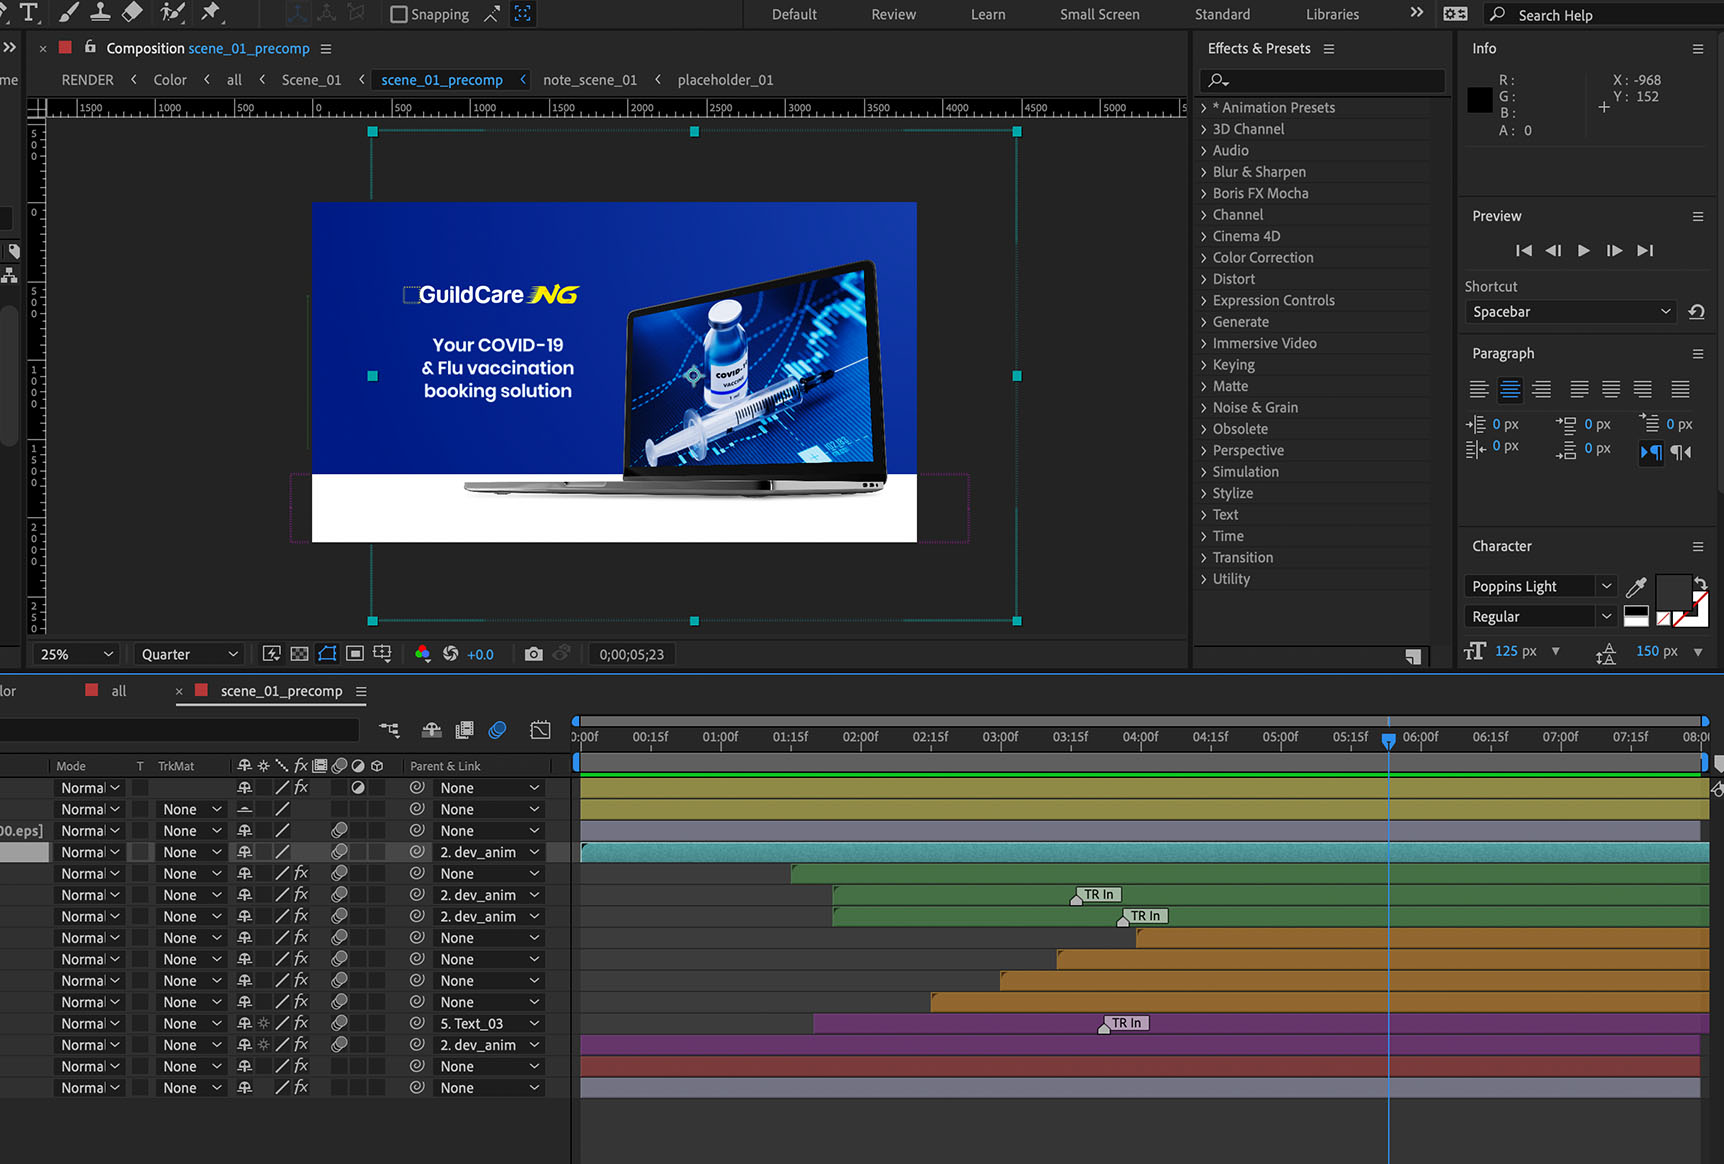Click the timeline current-time indicator handle
The image size is (1724, 1164).
(x=1388, y=740)
